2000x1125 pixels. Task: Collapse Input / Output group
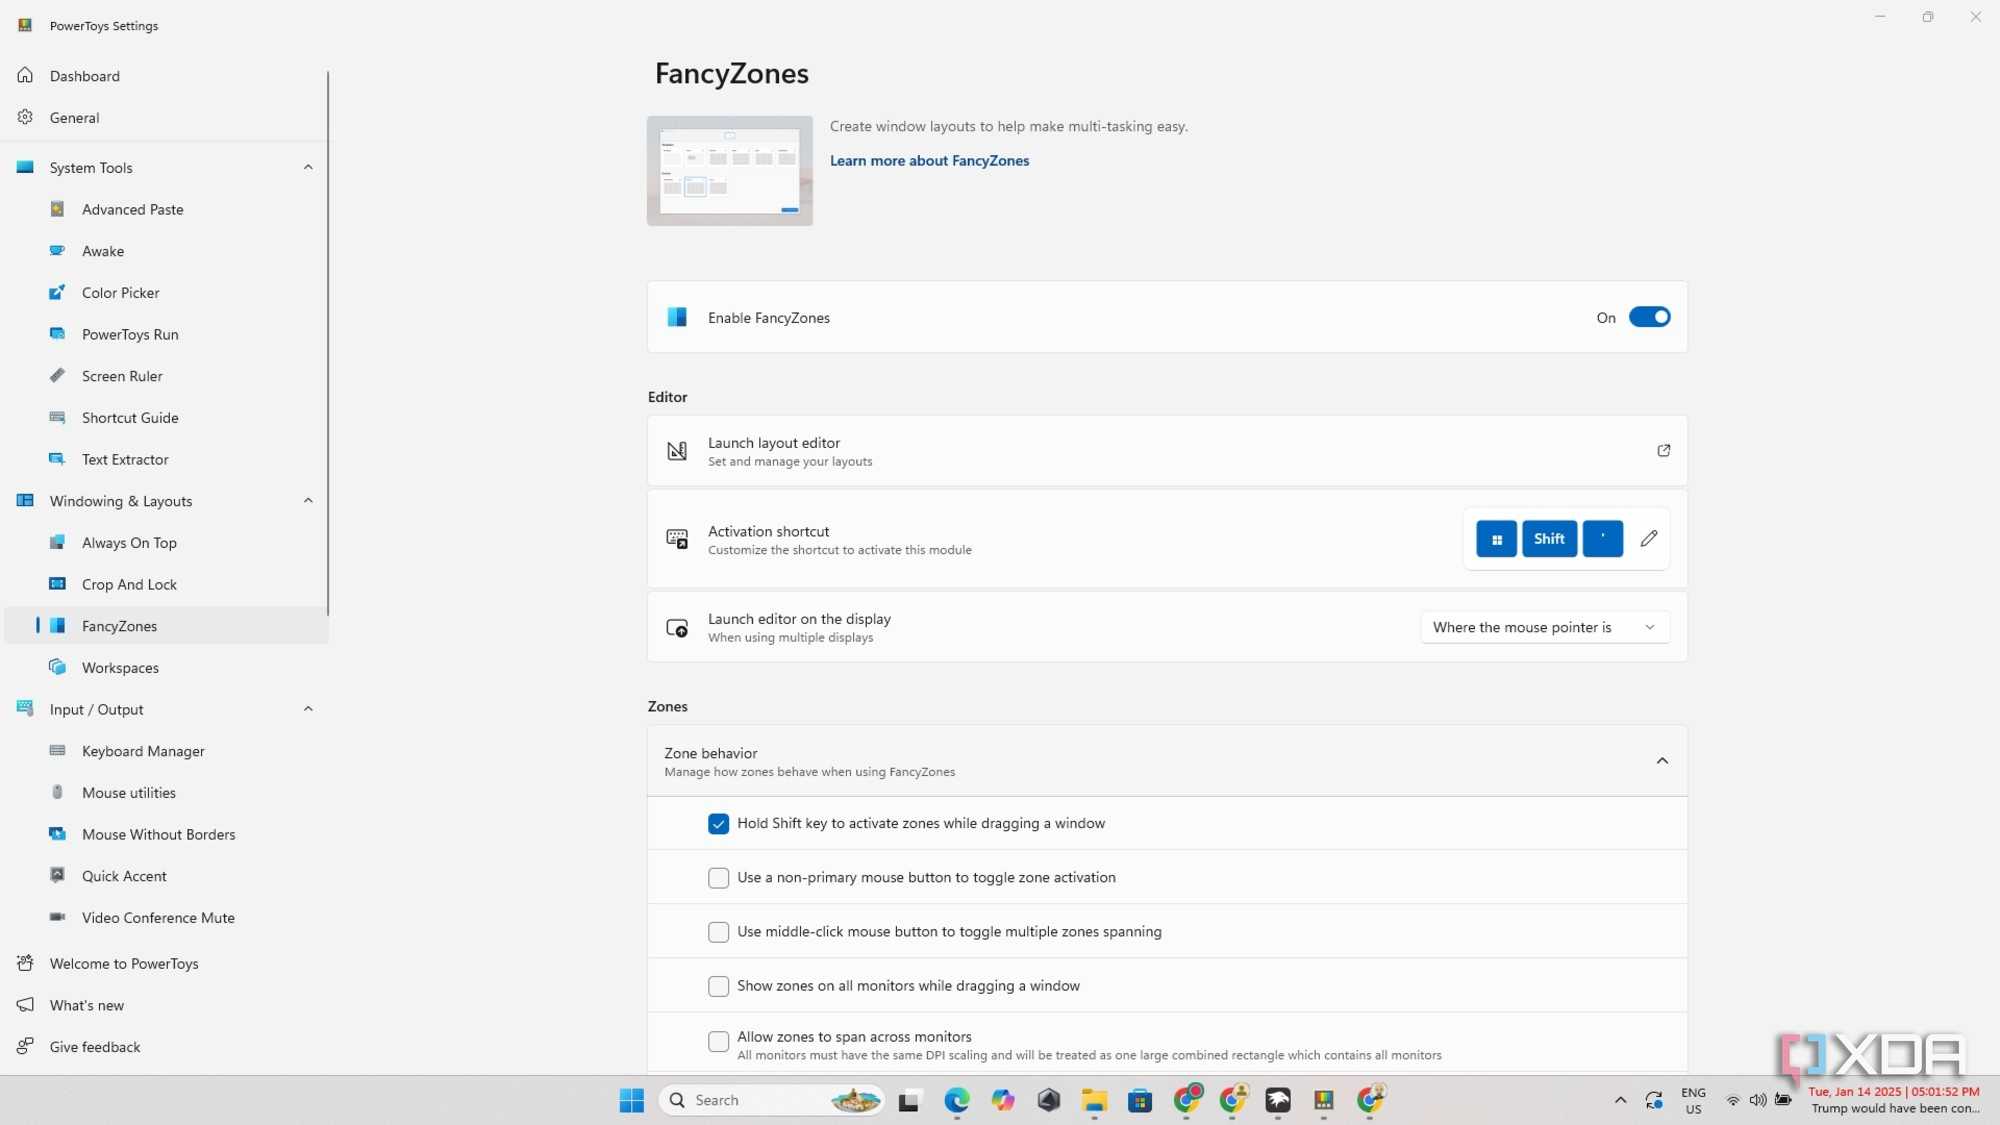point(308,709)
